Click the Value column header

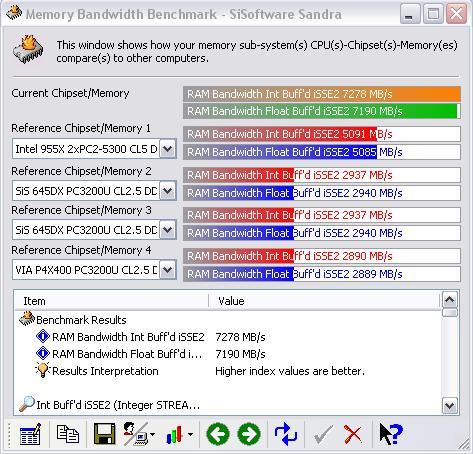point(324,301)
